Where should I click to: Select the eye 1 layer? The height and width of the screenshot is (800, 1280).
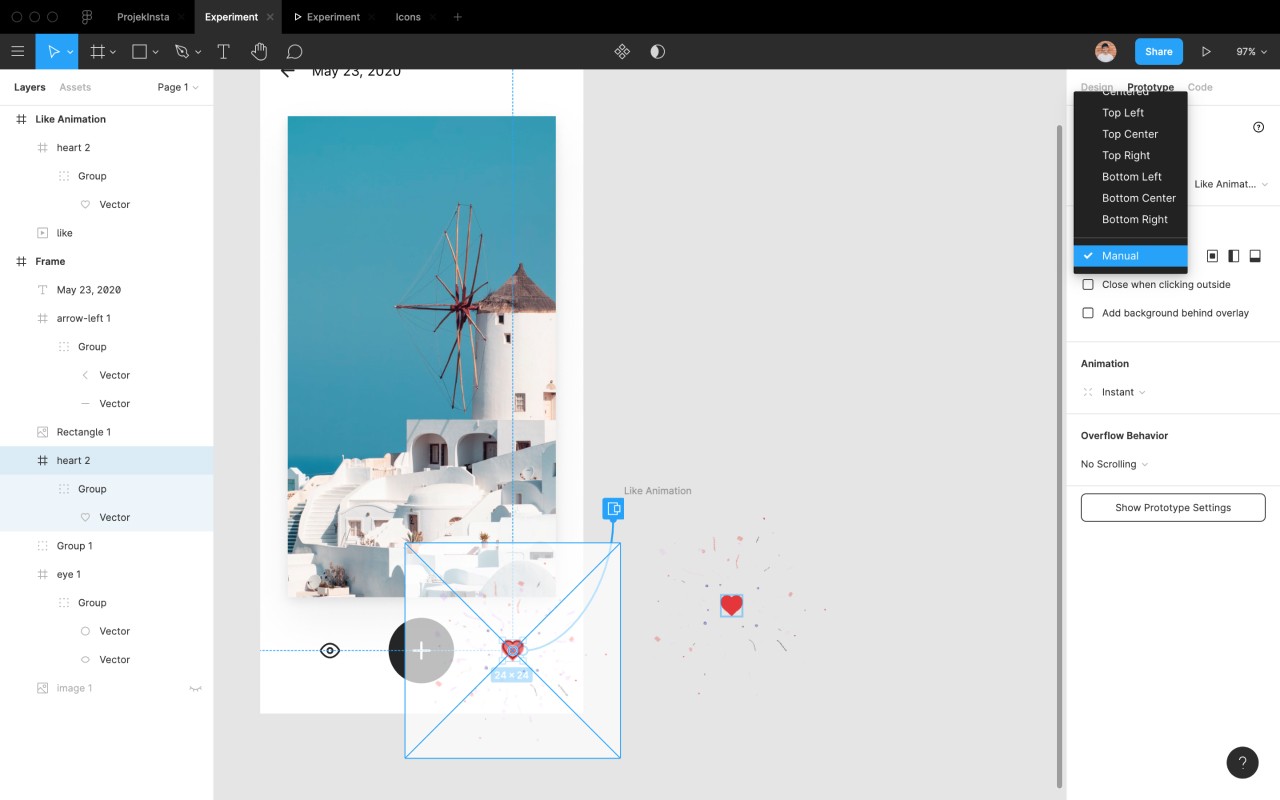106,574
